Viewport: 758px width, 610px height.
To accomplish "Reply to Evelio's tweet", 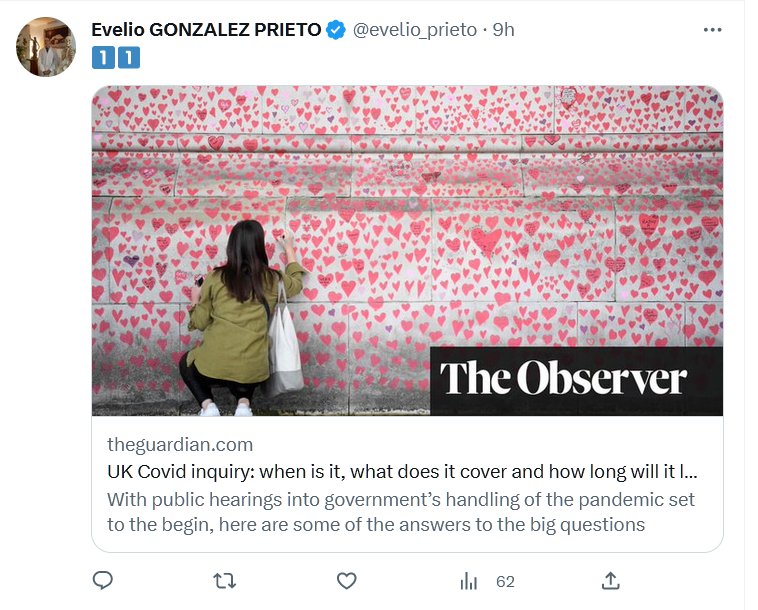I will click(102, 580).
